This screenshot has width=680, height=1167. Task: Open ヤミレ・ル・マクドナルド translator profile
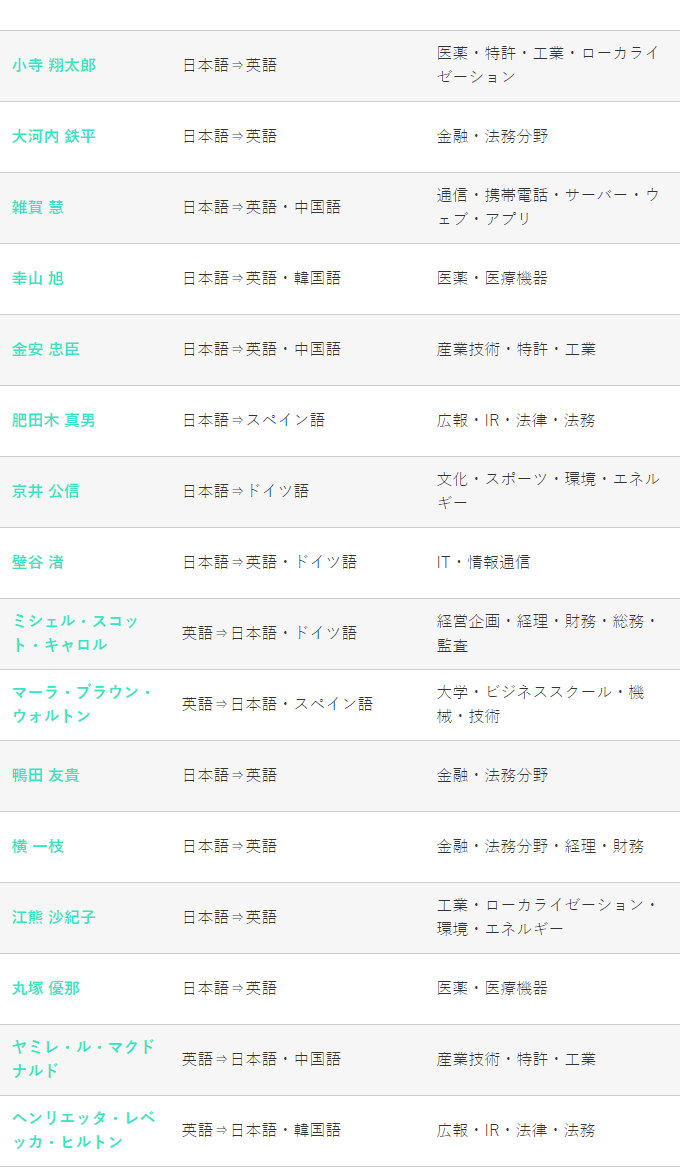point(84,1059)
